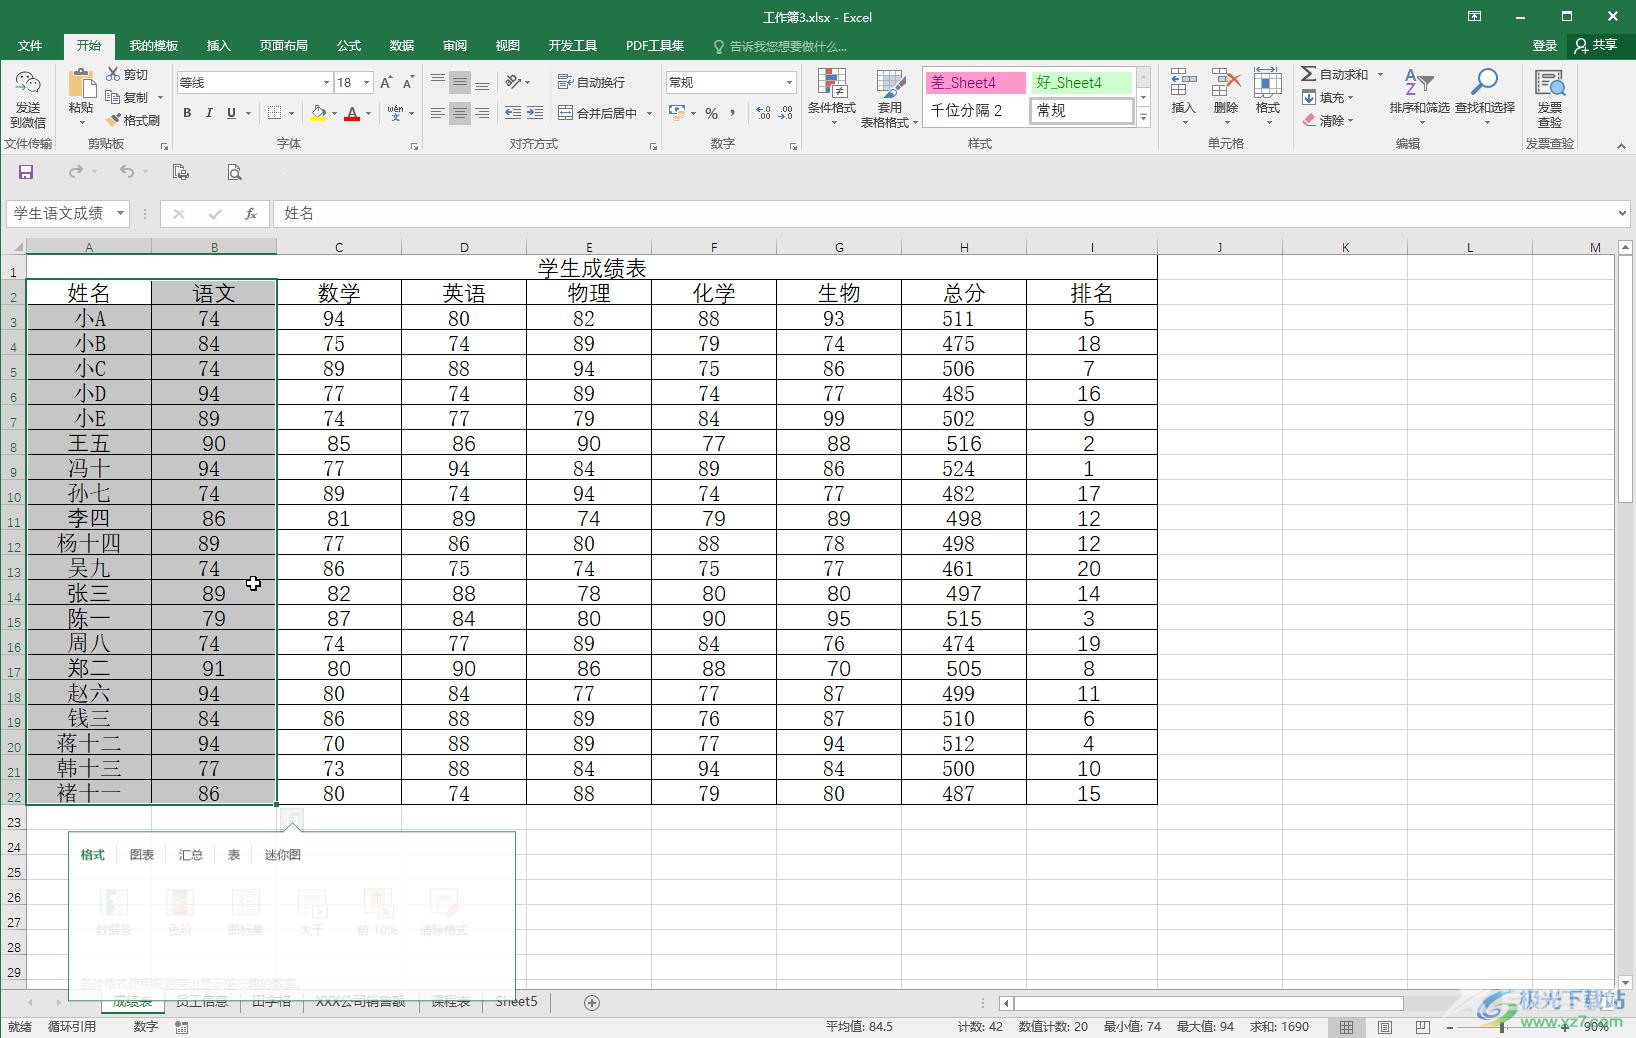This screenshot has height=1038, width=1636.
Task: Switch to the 公式 ribbon tab
Action: click(x=349, y=46)
